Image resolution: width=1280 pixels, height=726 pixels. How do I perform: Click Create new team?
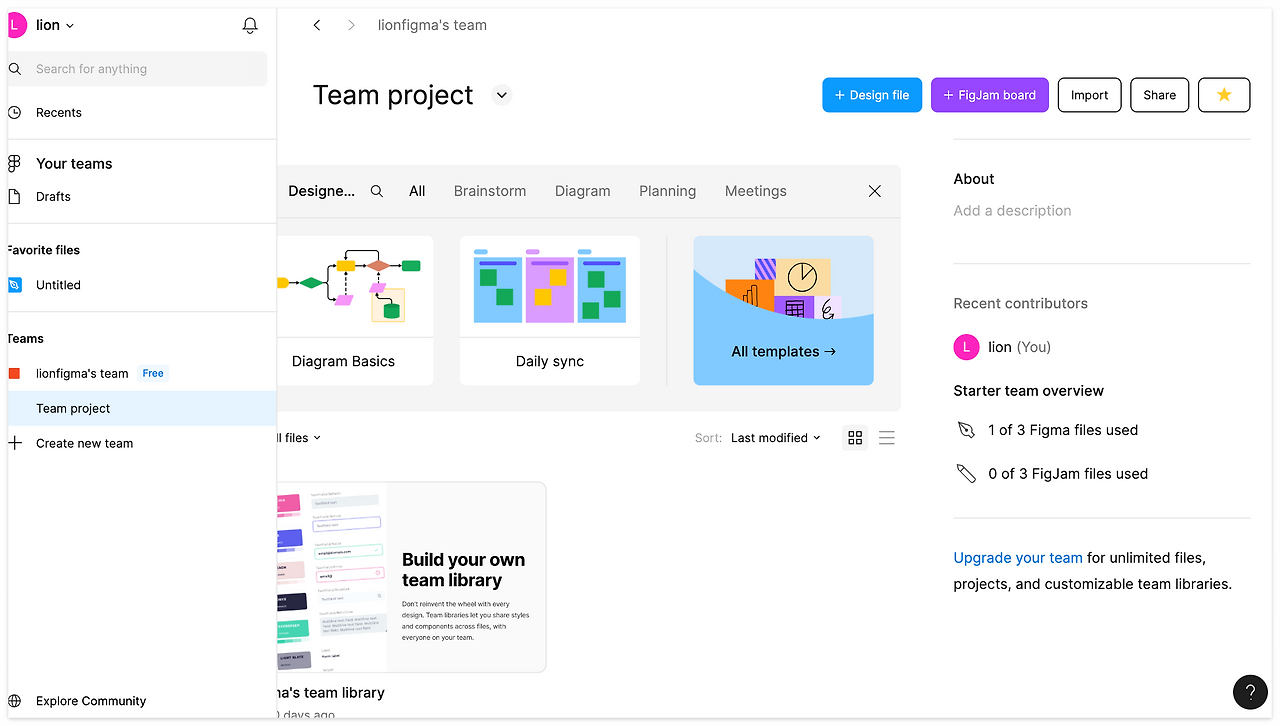(84, 444)
